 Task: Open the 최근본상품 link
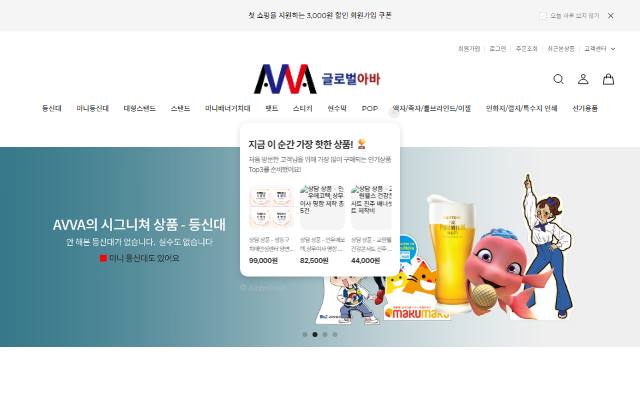coord(561,49)
